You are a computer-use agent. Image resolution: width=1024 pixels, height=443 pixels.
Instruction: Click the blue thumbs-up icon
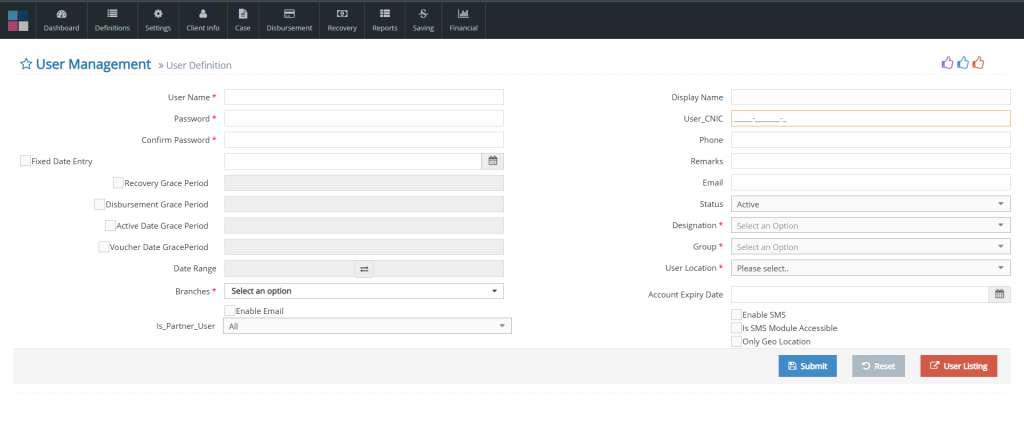[x=963, y=63]
